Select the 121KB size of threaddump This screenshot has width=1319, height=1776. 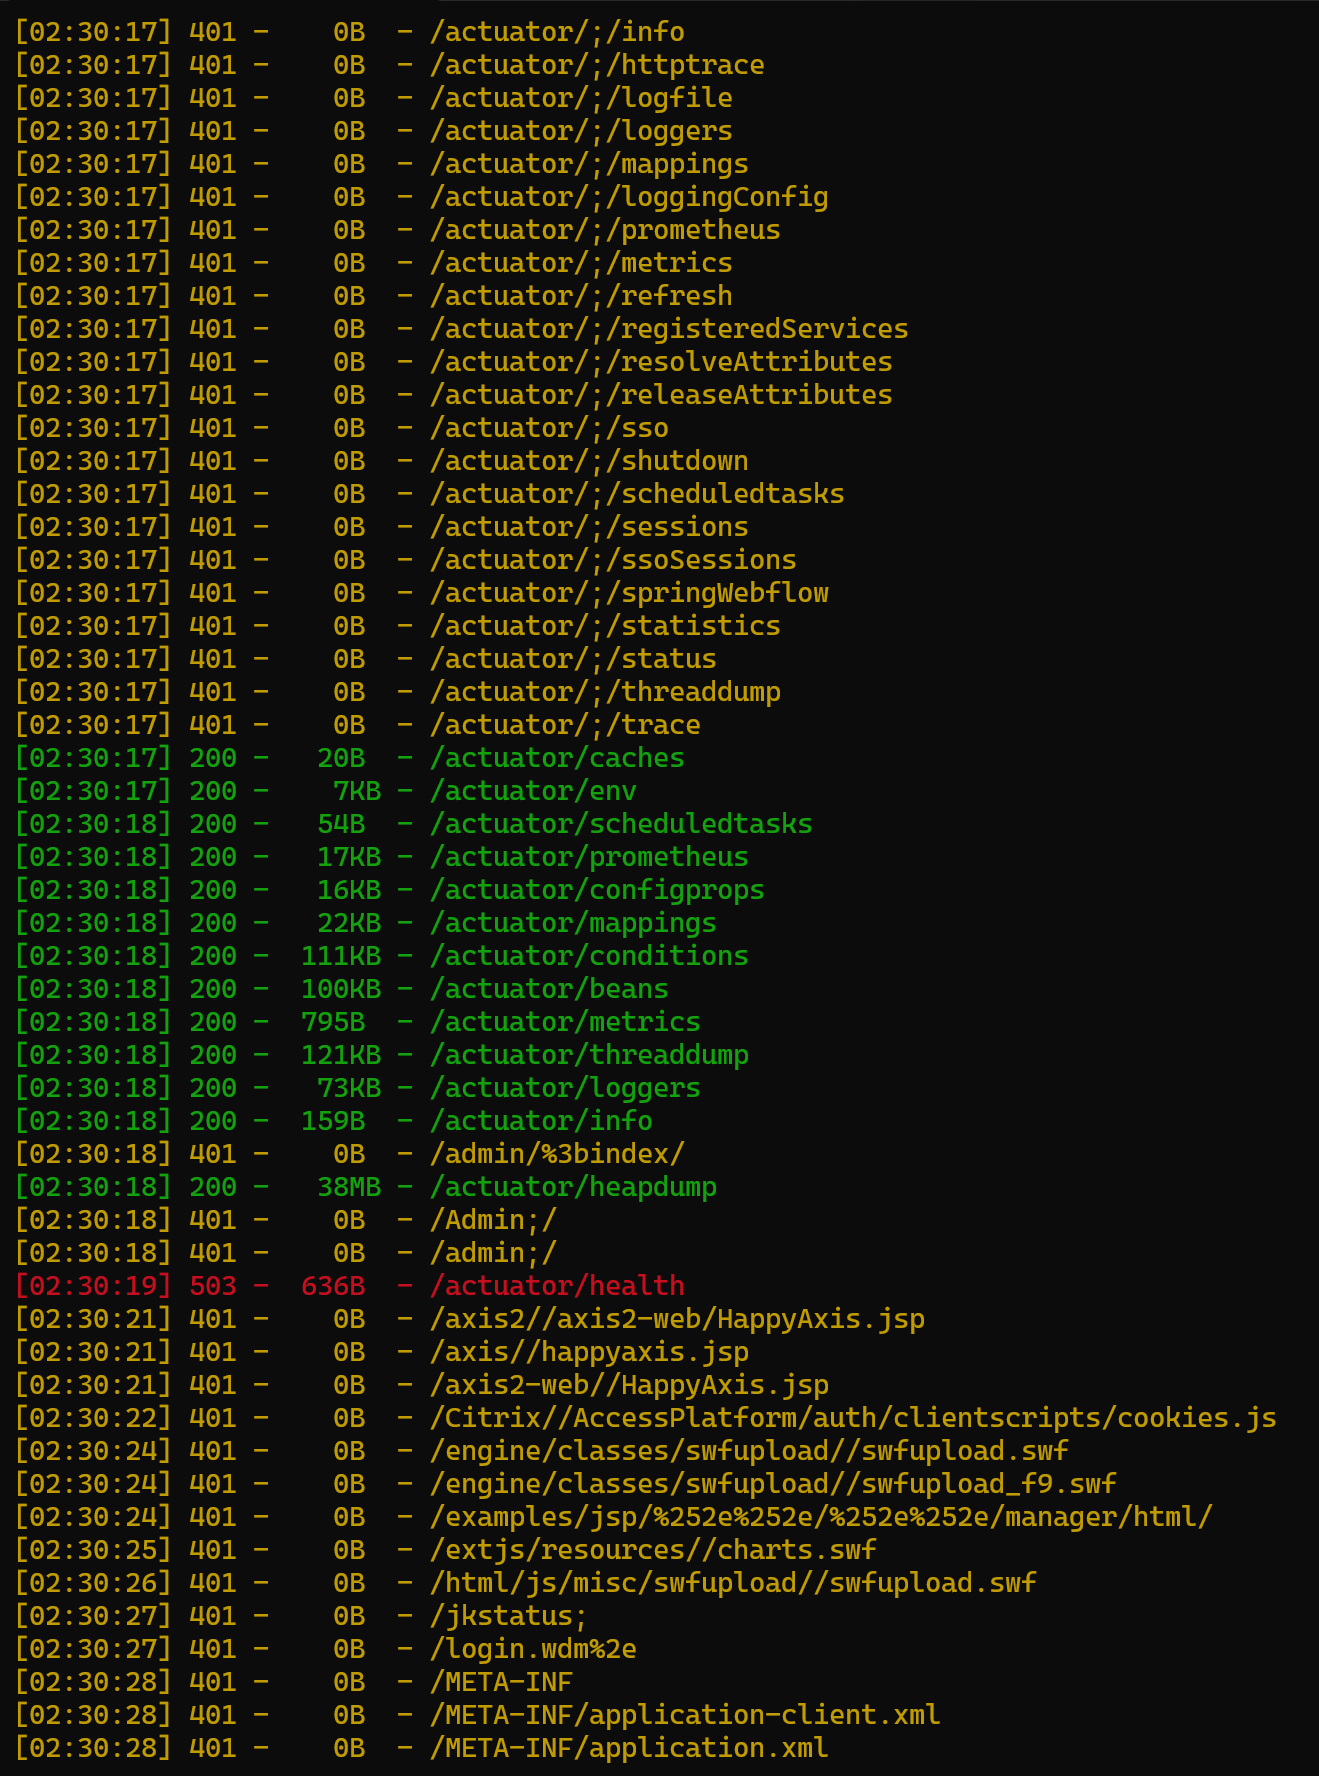point(341,1055)
